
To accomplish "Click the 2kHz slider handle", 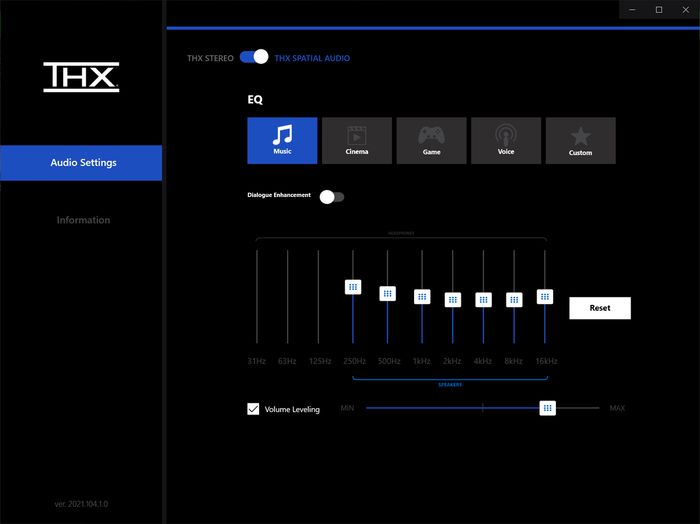I will pyautogui.click(x=453, y=300).
